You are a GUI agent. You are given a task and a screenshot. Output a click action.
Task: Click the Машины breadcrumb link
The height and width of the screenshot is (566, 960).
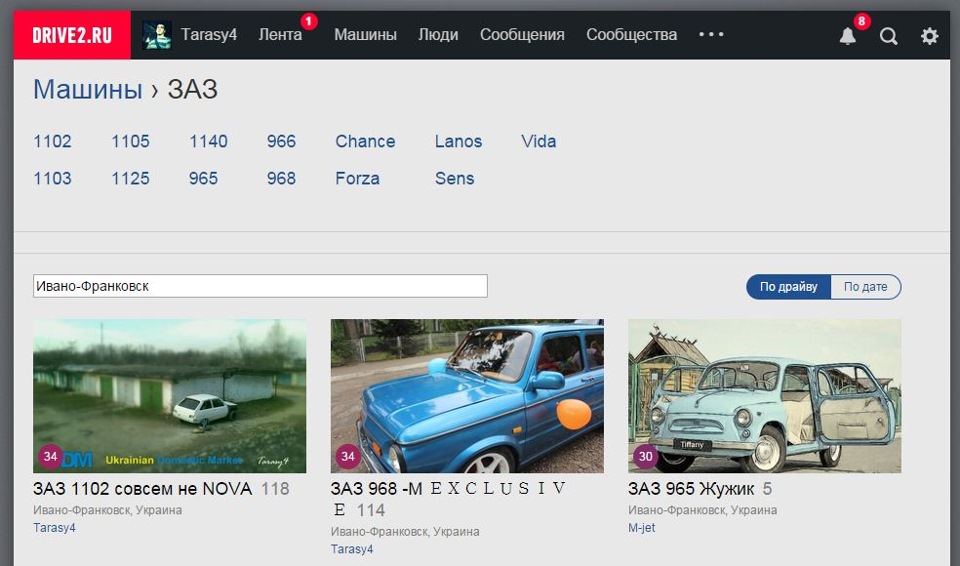click(88, 89)
